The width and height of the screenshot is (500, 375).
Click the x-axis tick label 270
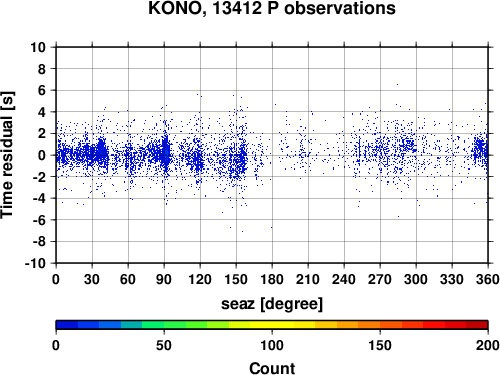(x=380, y=279)
